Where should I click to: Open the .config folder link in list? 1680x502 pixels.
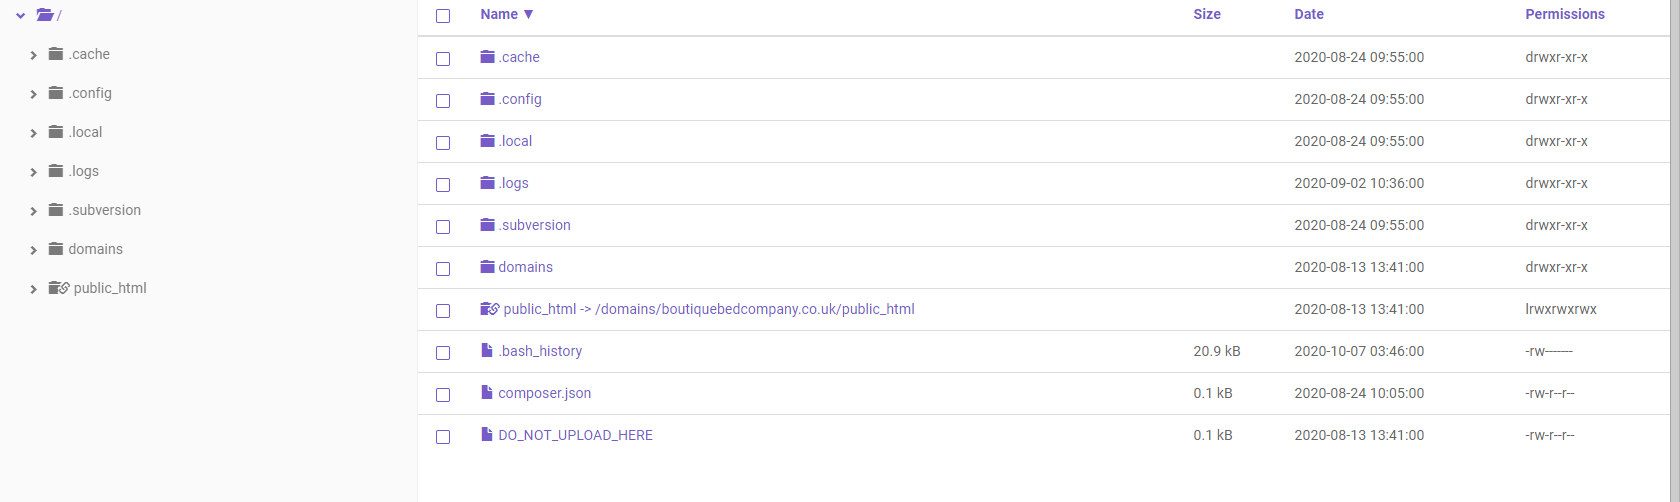[x=520, y=99]
